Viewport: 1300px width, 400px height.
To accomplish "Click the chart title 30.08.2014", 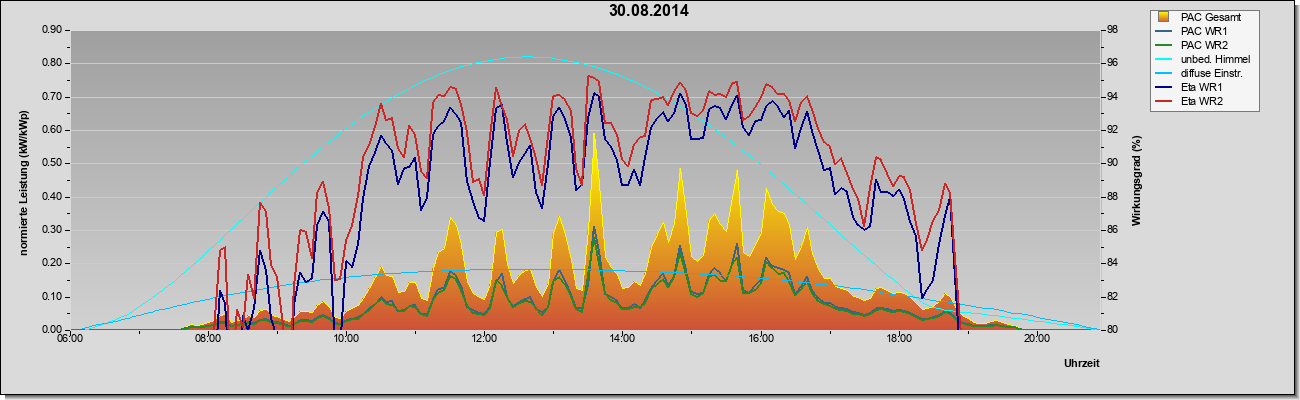I will click(649, 11).
